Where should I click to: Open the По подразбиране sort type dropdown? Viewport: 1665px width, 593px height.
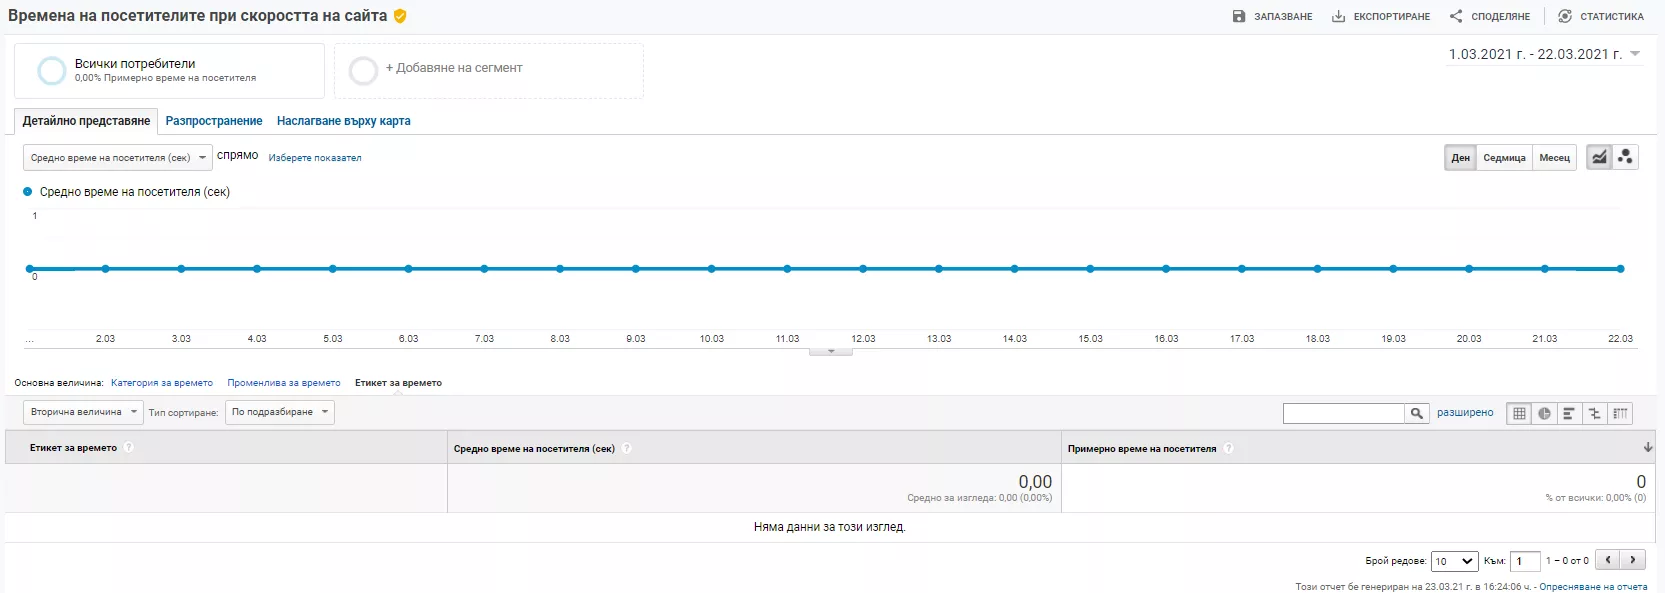[280, 412]
